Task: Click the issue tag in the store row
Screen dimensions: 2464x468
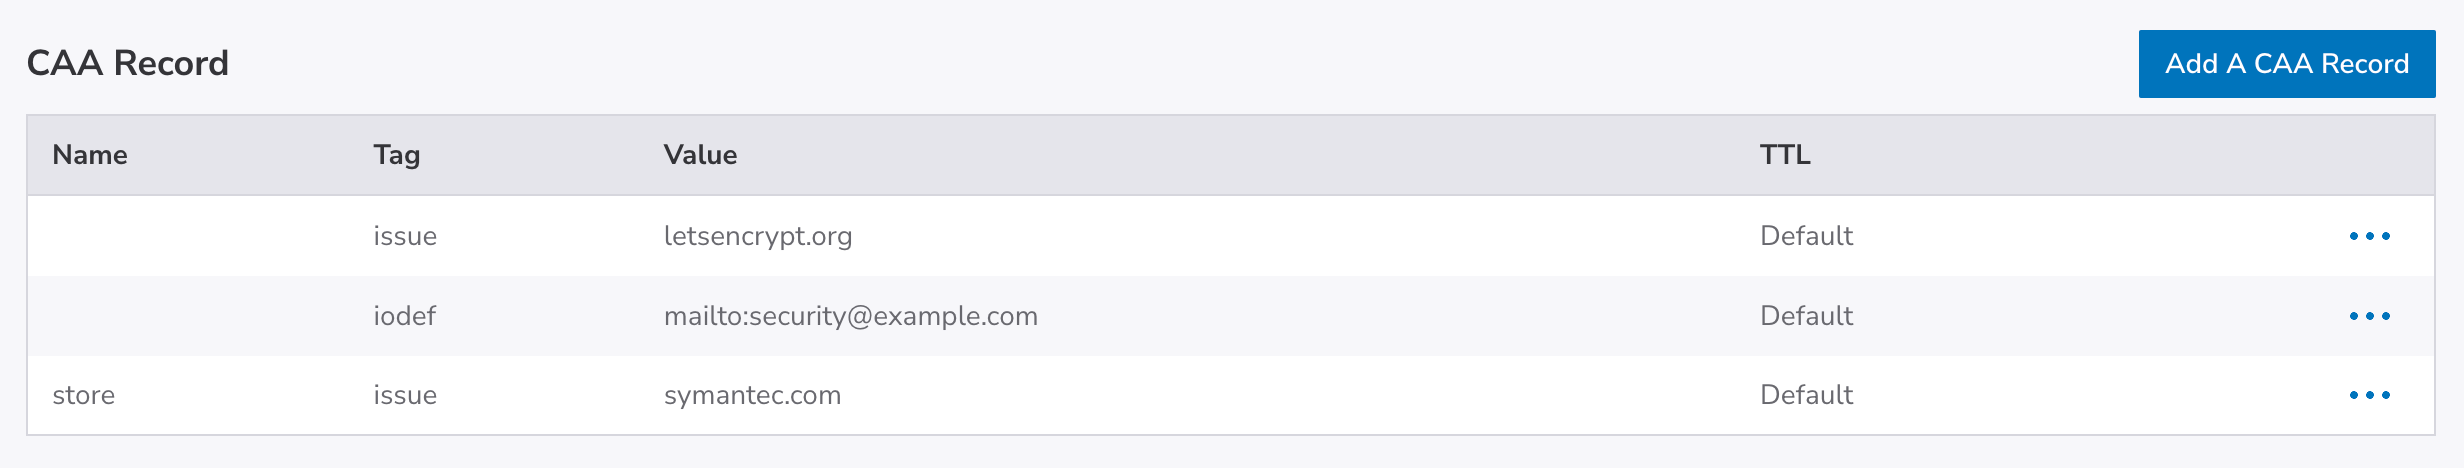Action: pyautogui.click(x=405, y=395)
